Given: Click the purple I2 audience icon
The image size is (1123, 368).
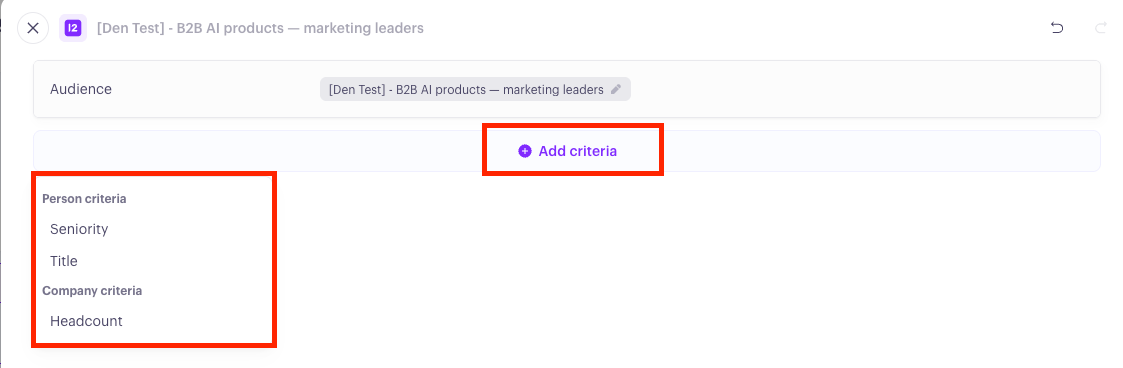Looking at the screenshot, I should [x=73, y=29].
